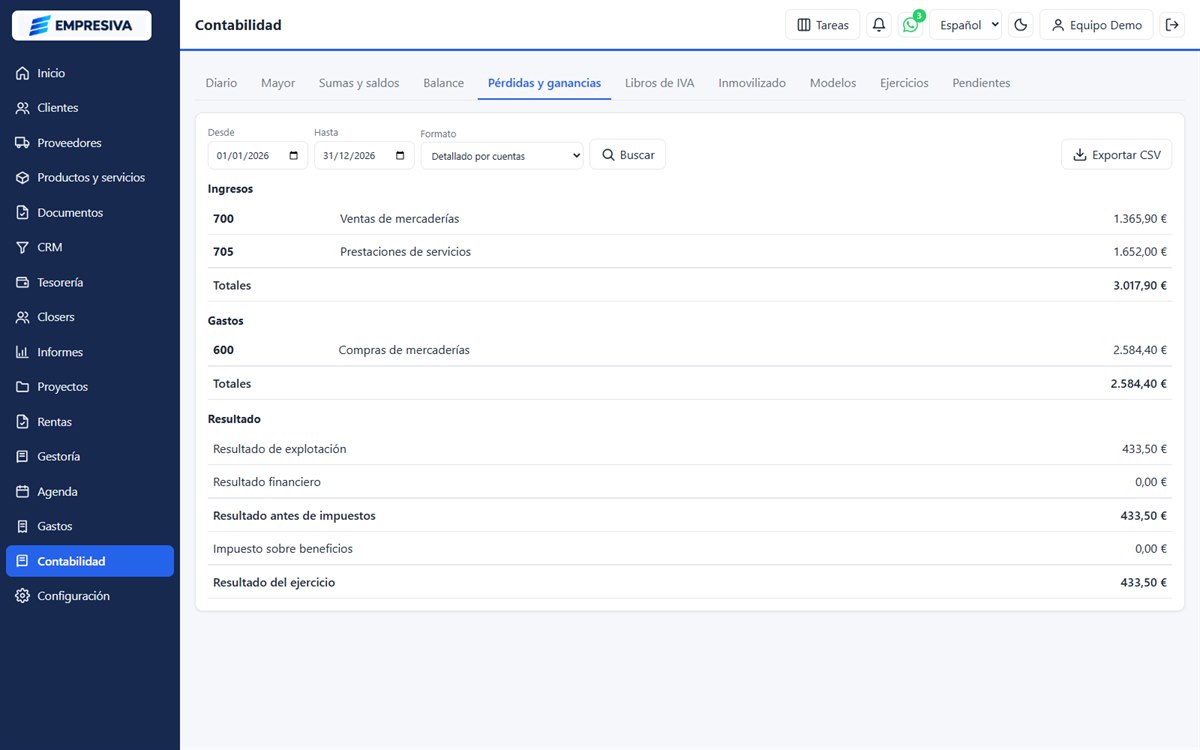Open Closers in sidebar
1200x750 pixels.
(90, 317)
